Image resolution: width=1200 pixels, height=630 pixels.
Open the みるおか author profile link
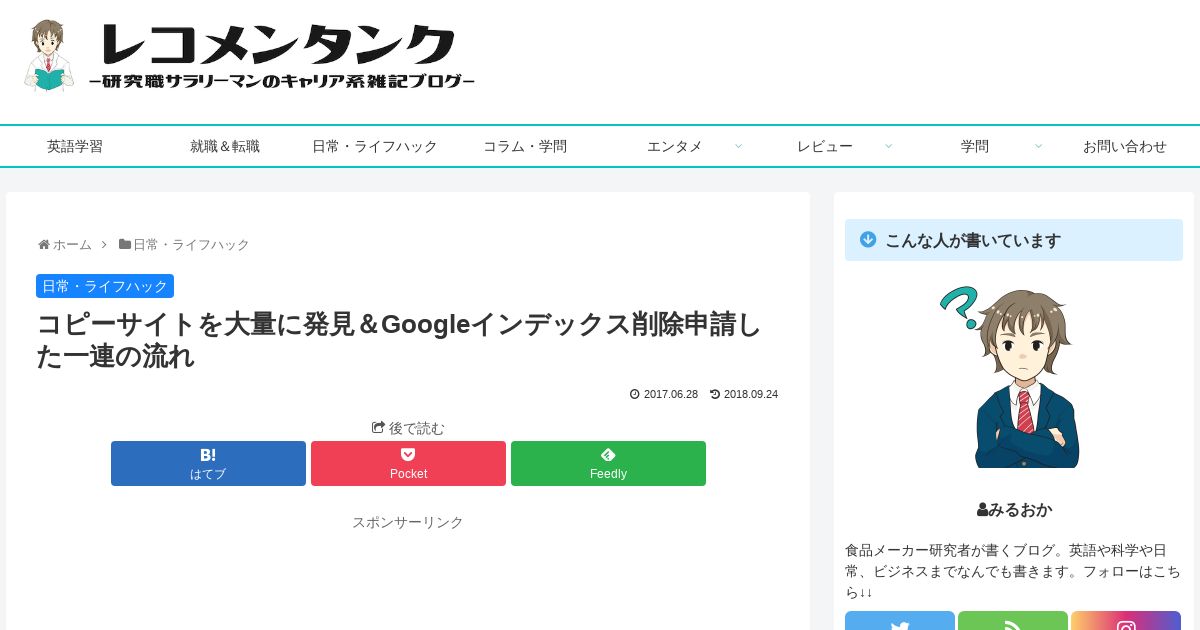(1020, 510)
